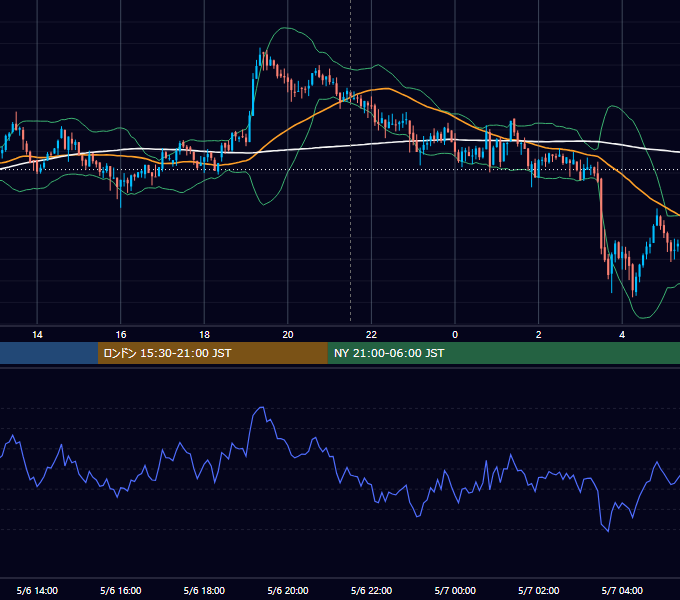
Task: Click the 5/6 16:00 label on indicator axis
Action: [x=121, y=590]
